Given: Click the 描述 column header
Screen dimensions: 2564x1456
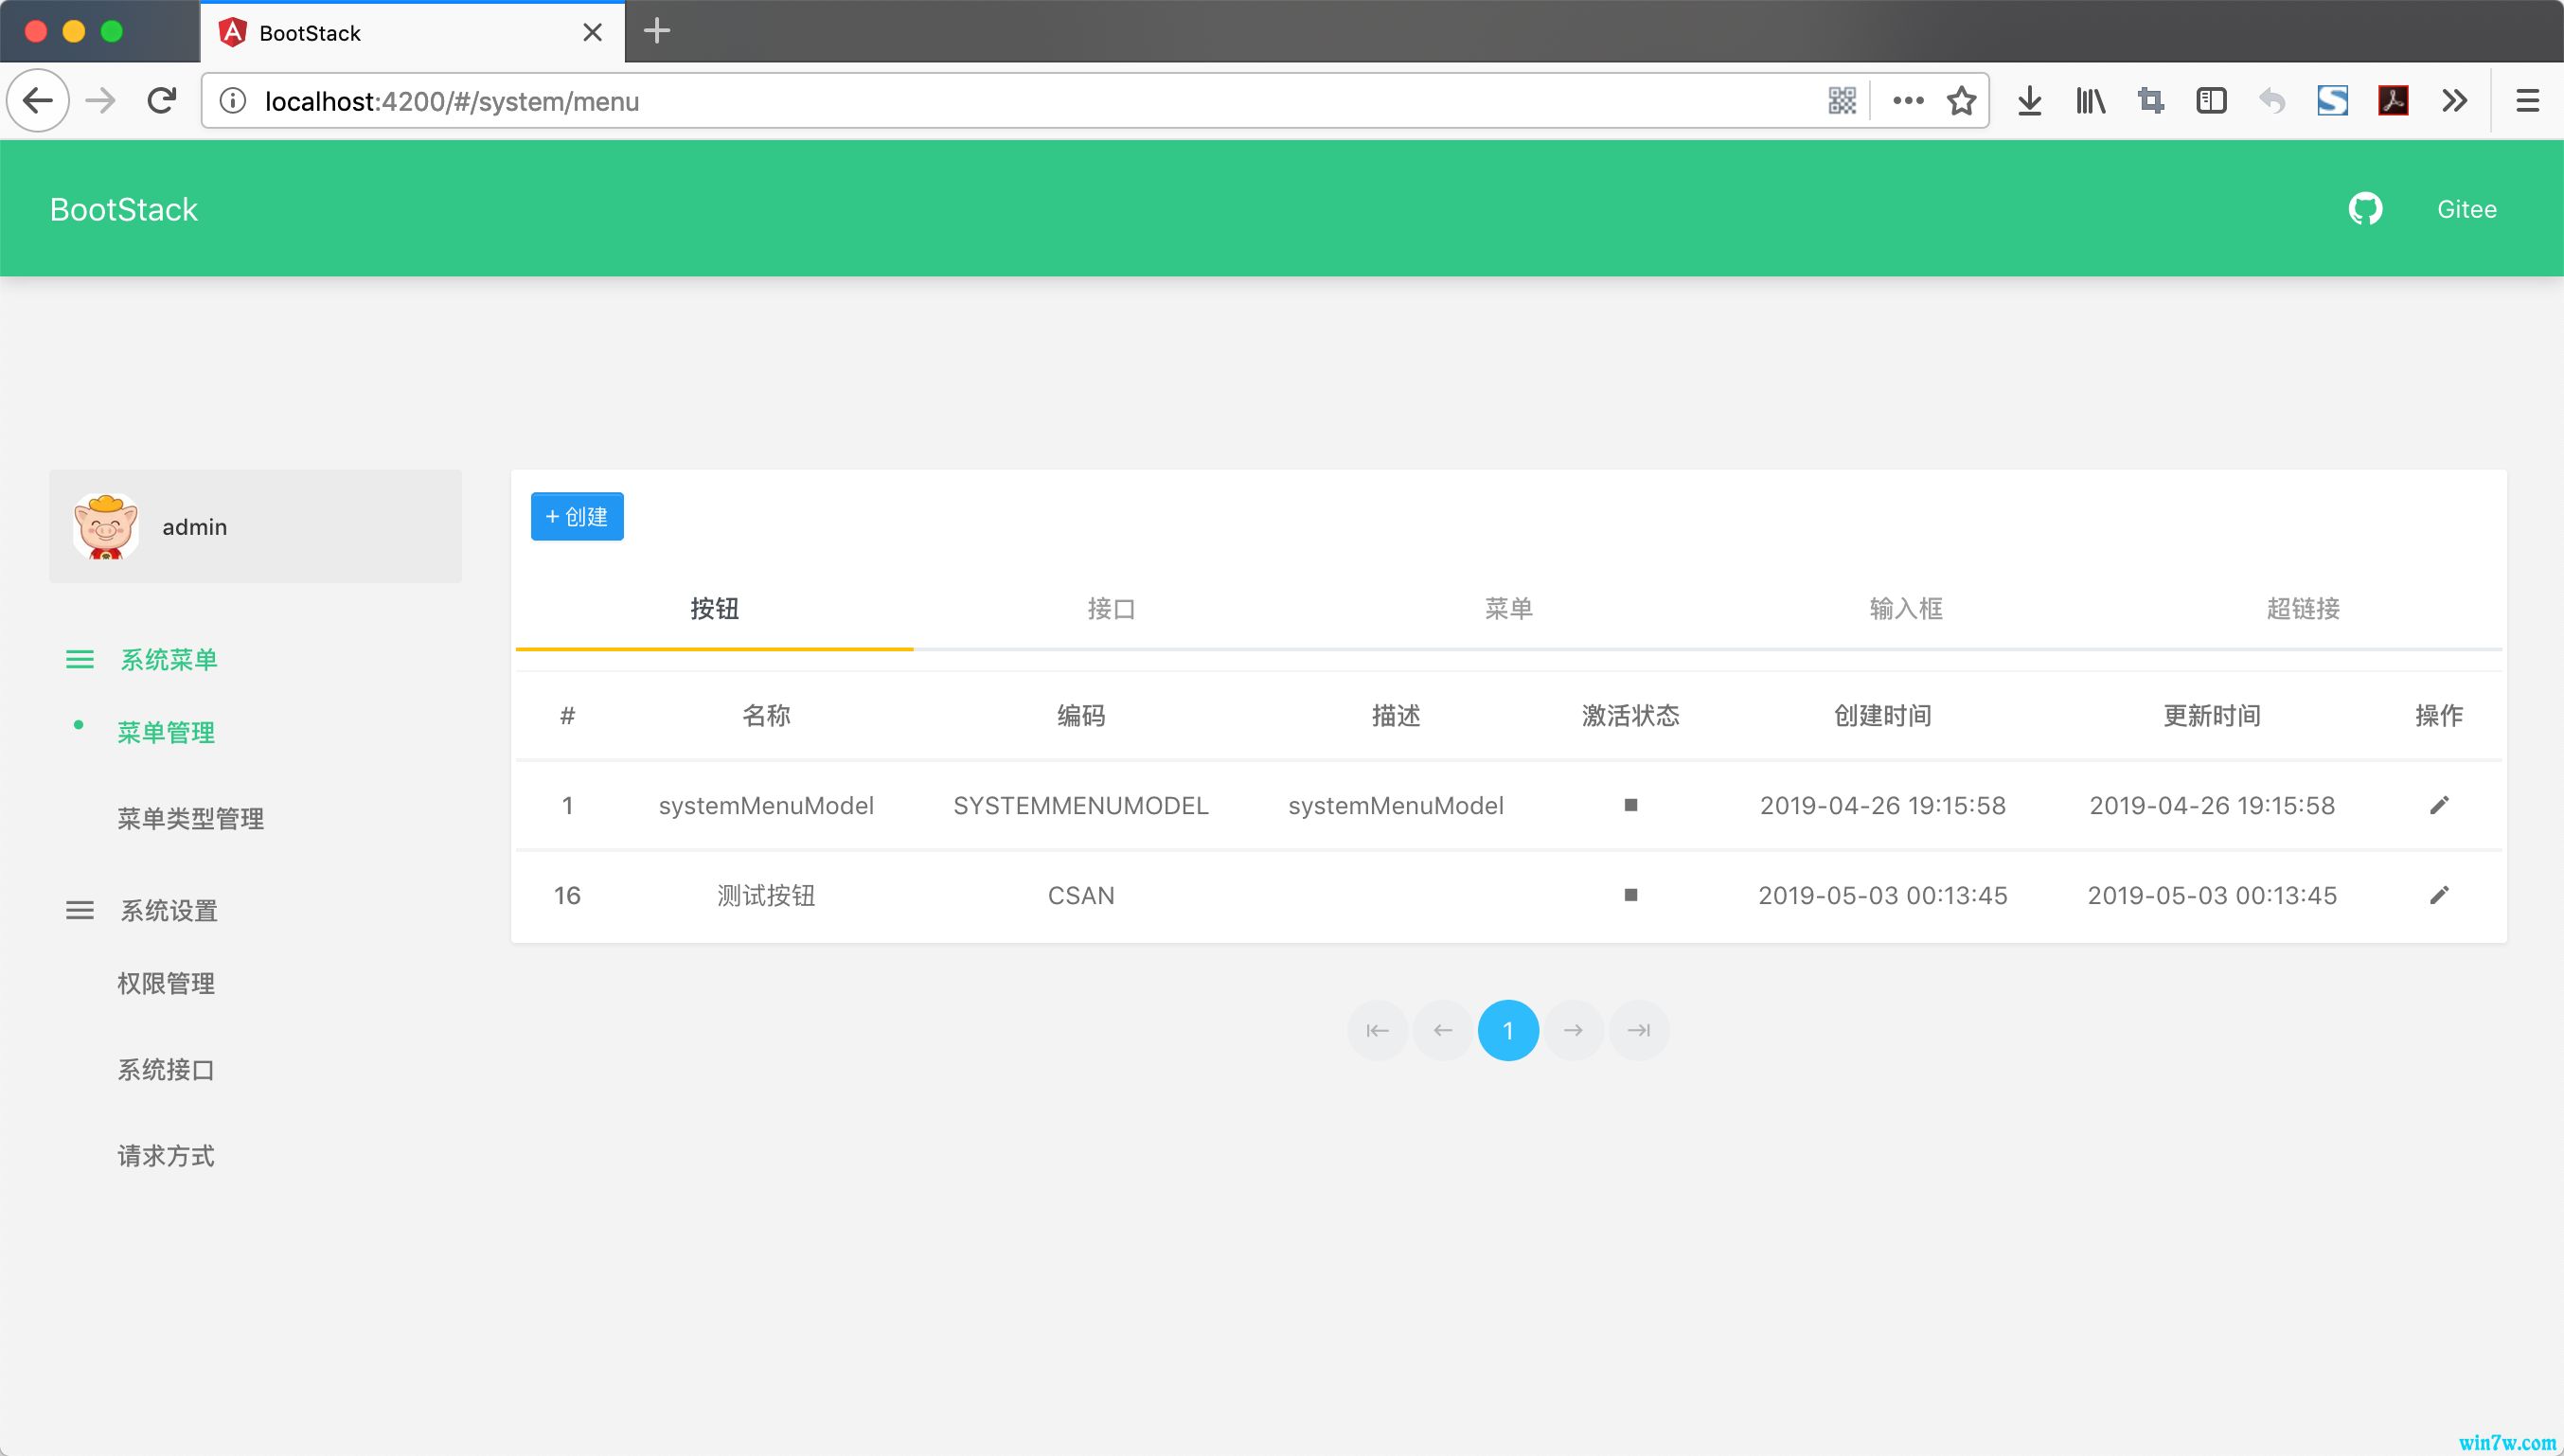Looking at the screenshot, I should 1396,716.
